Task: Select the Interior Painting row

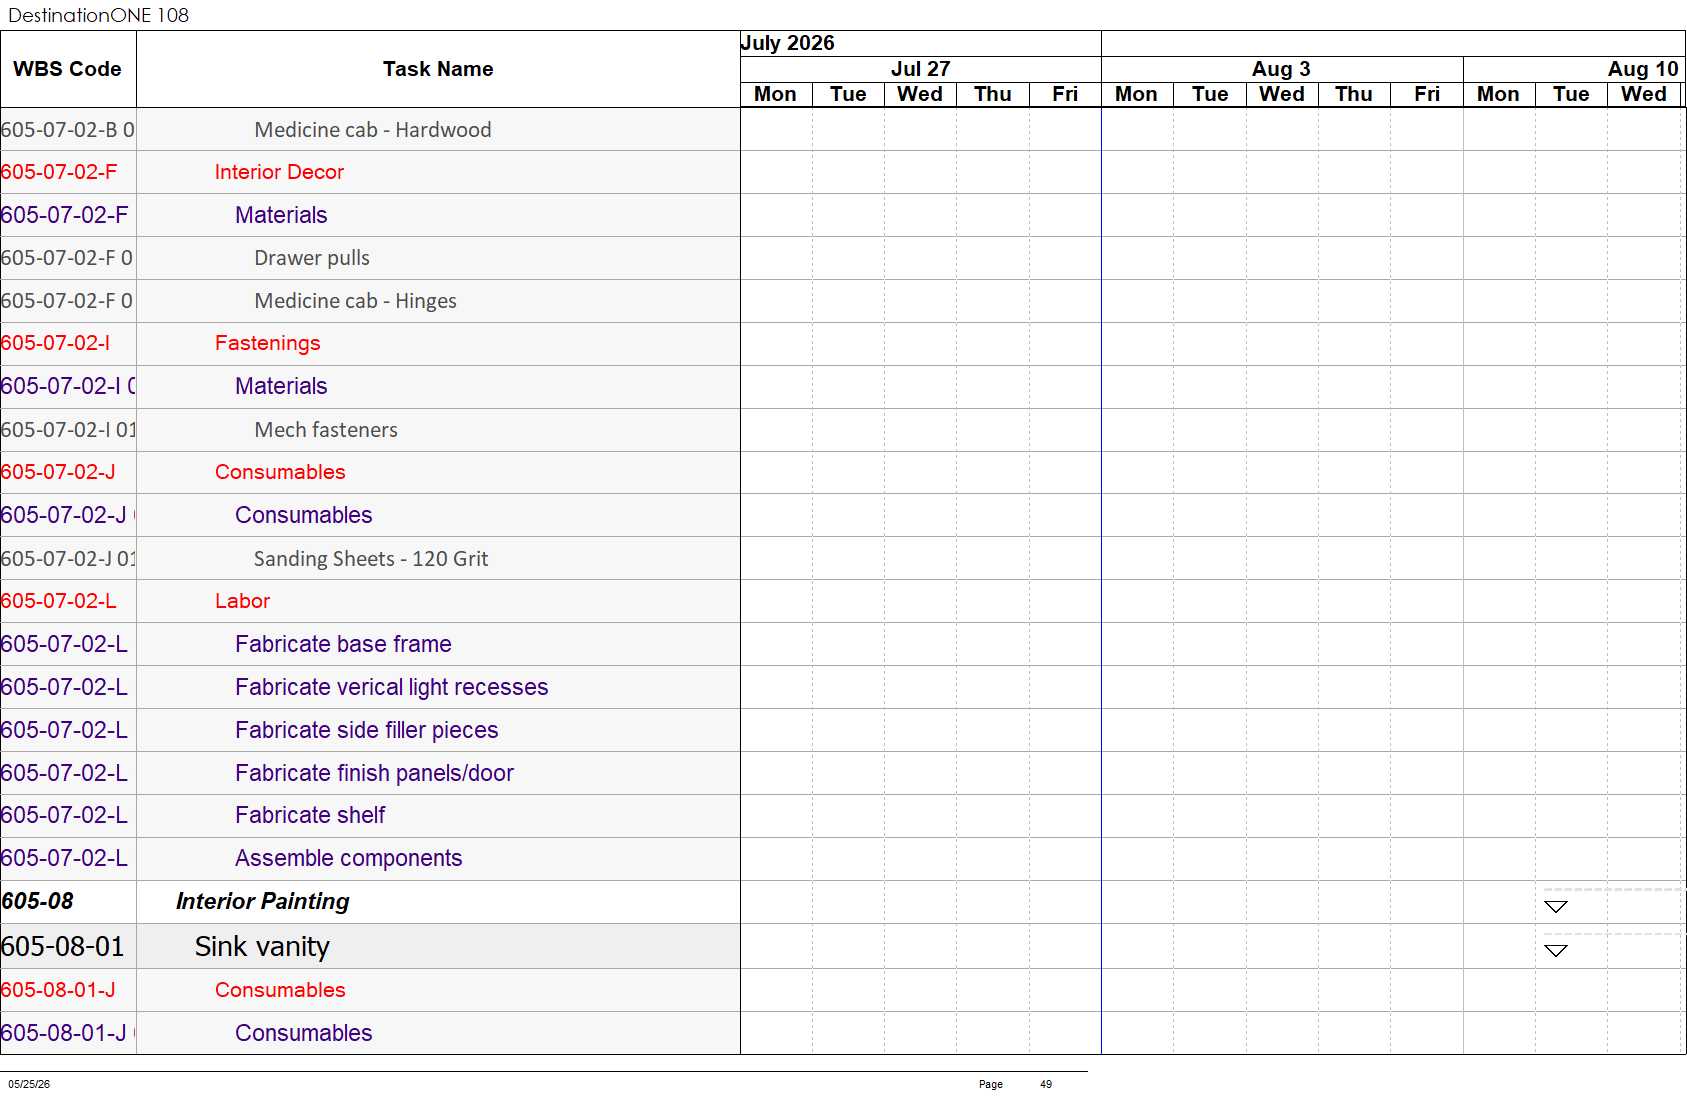Action: [370, 902]
